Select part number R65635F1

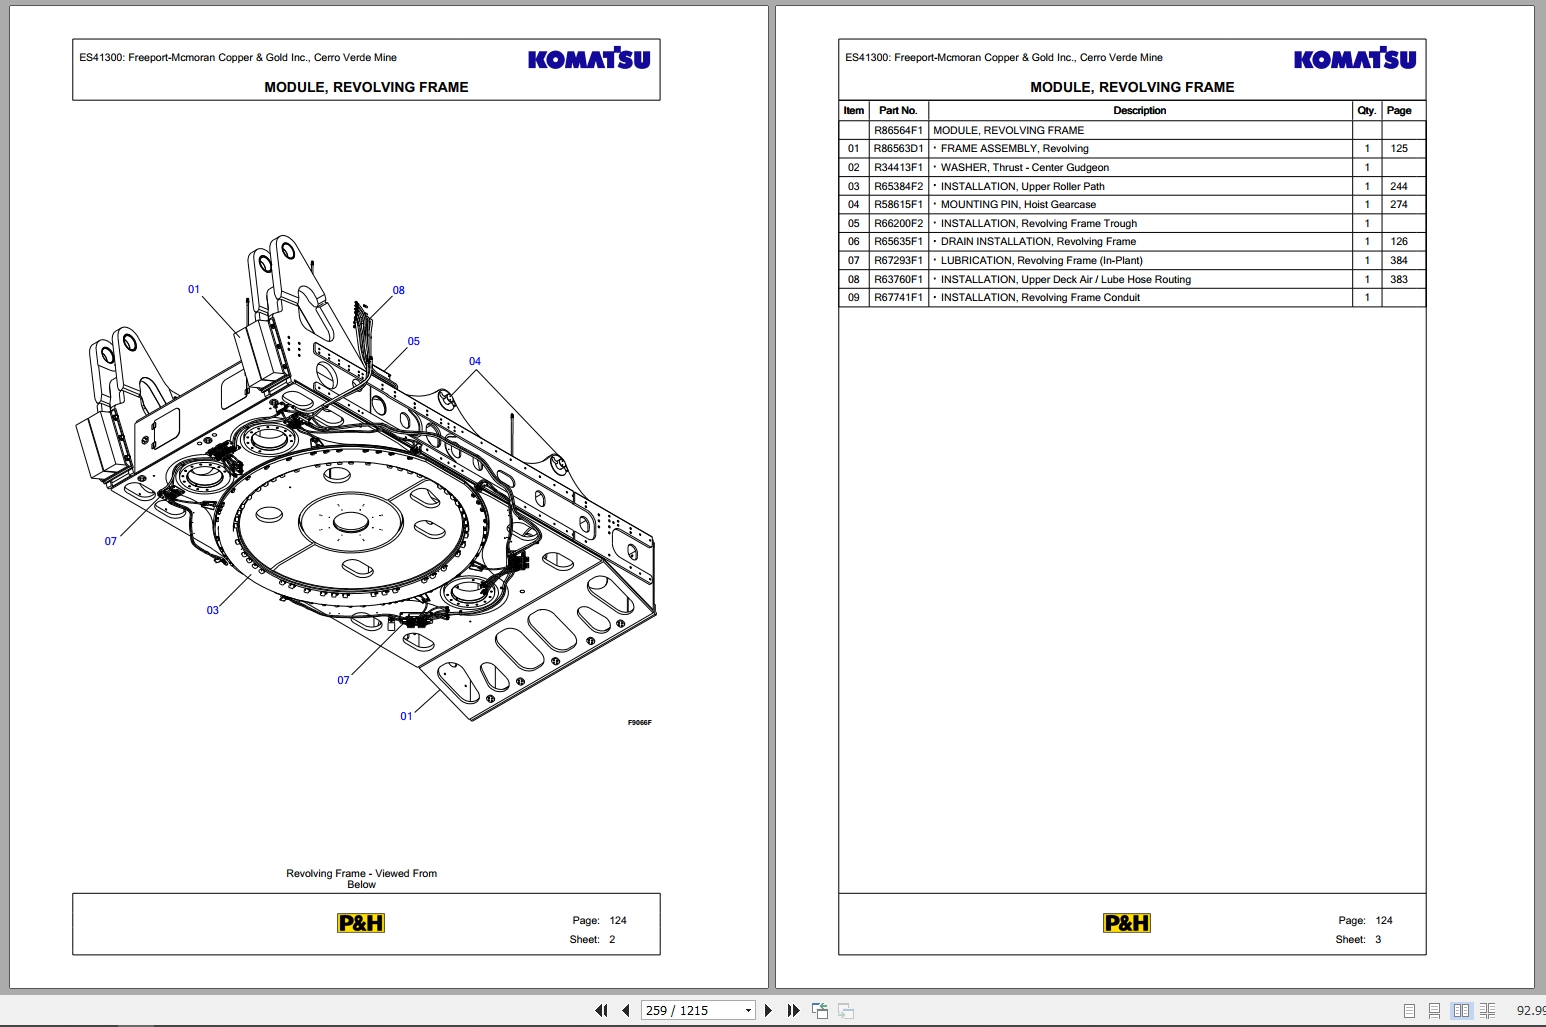click(x=898, y=241)
